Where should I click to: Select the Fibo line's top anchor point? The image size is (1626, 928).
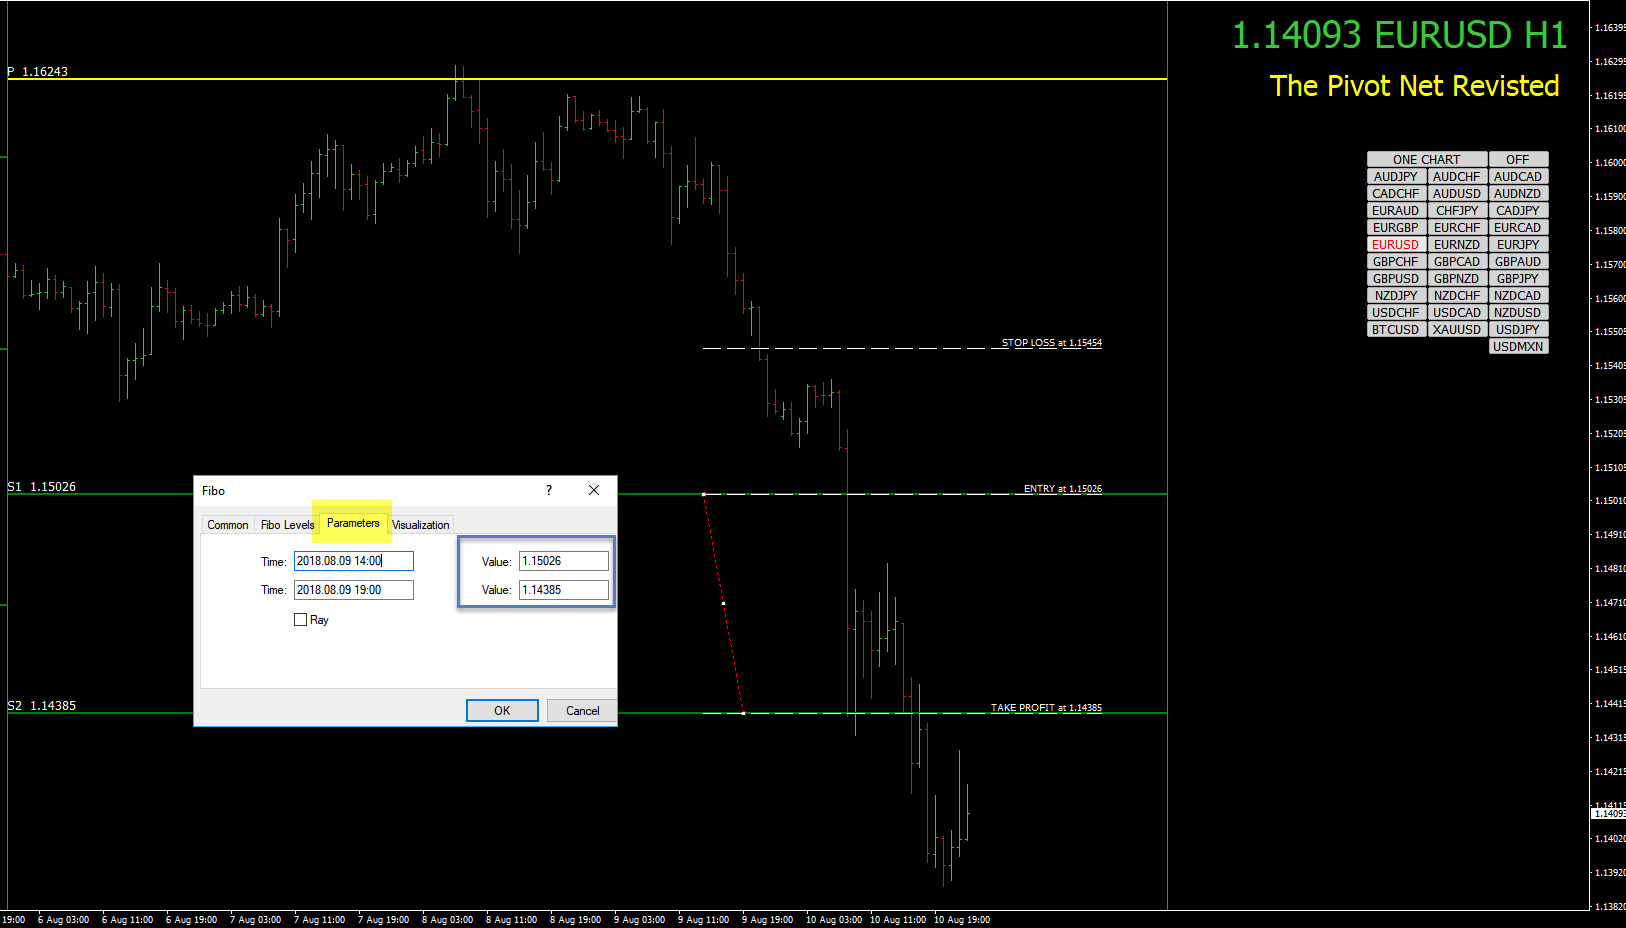click(703, 494)
